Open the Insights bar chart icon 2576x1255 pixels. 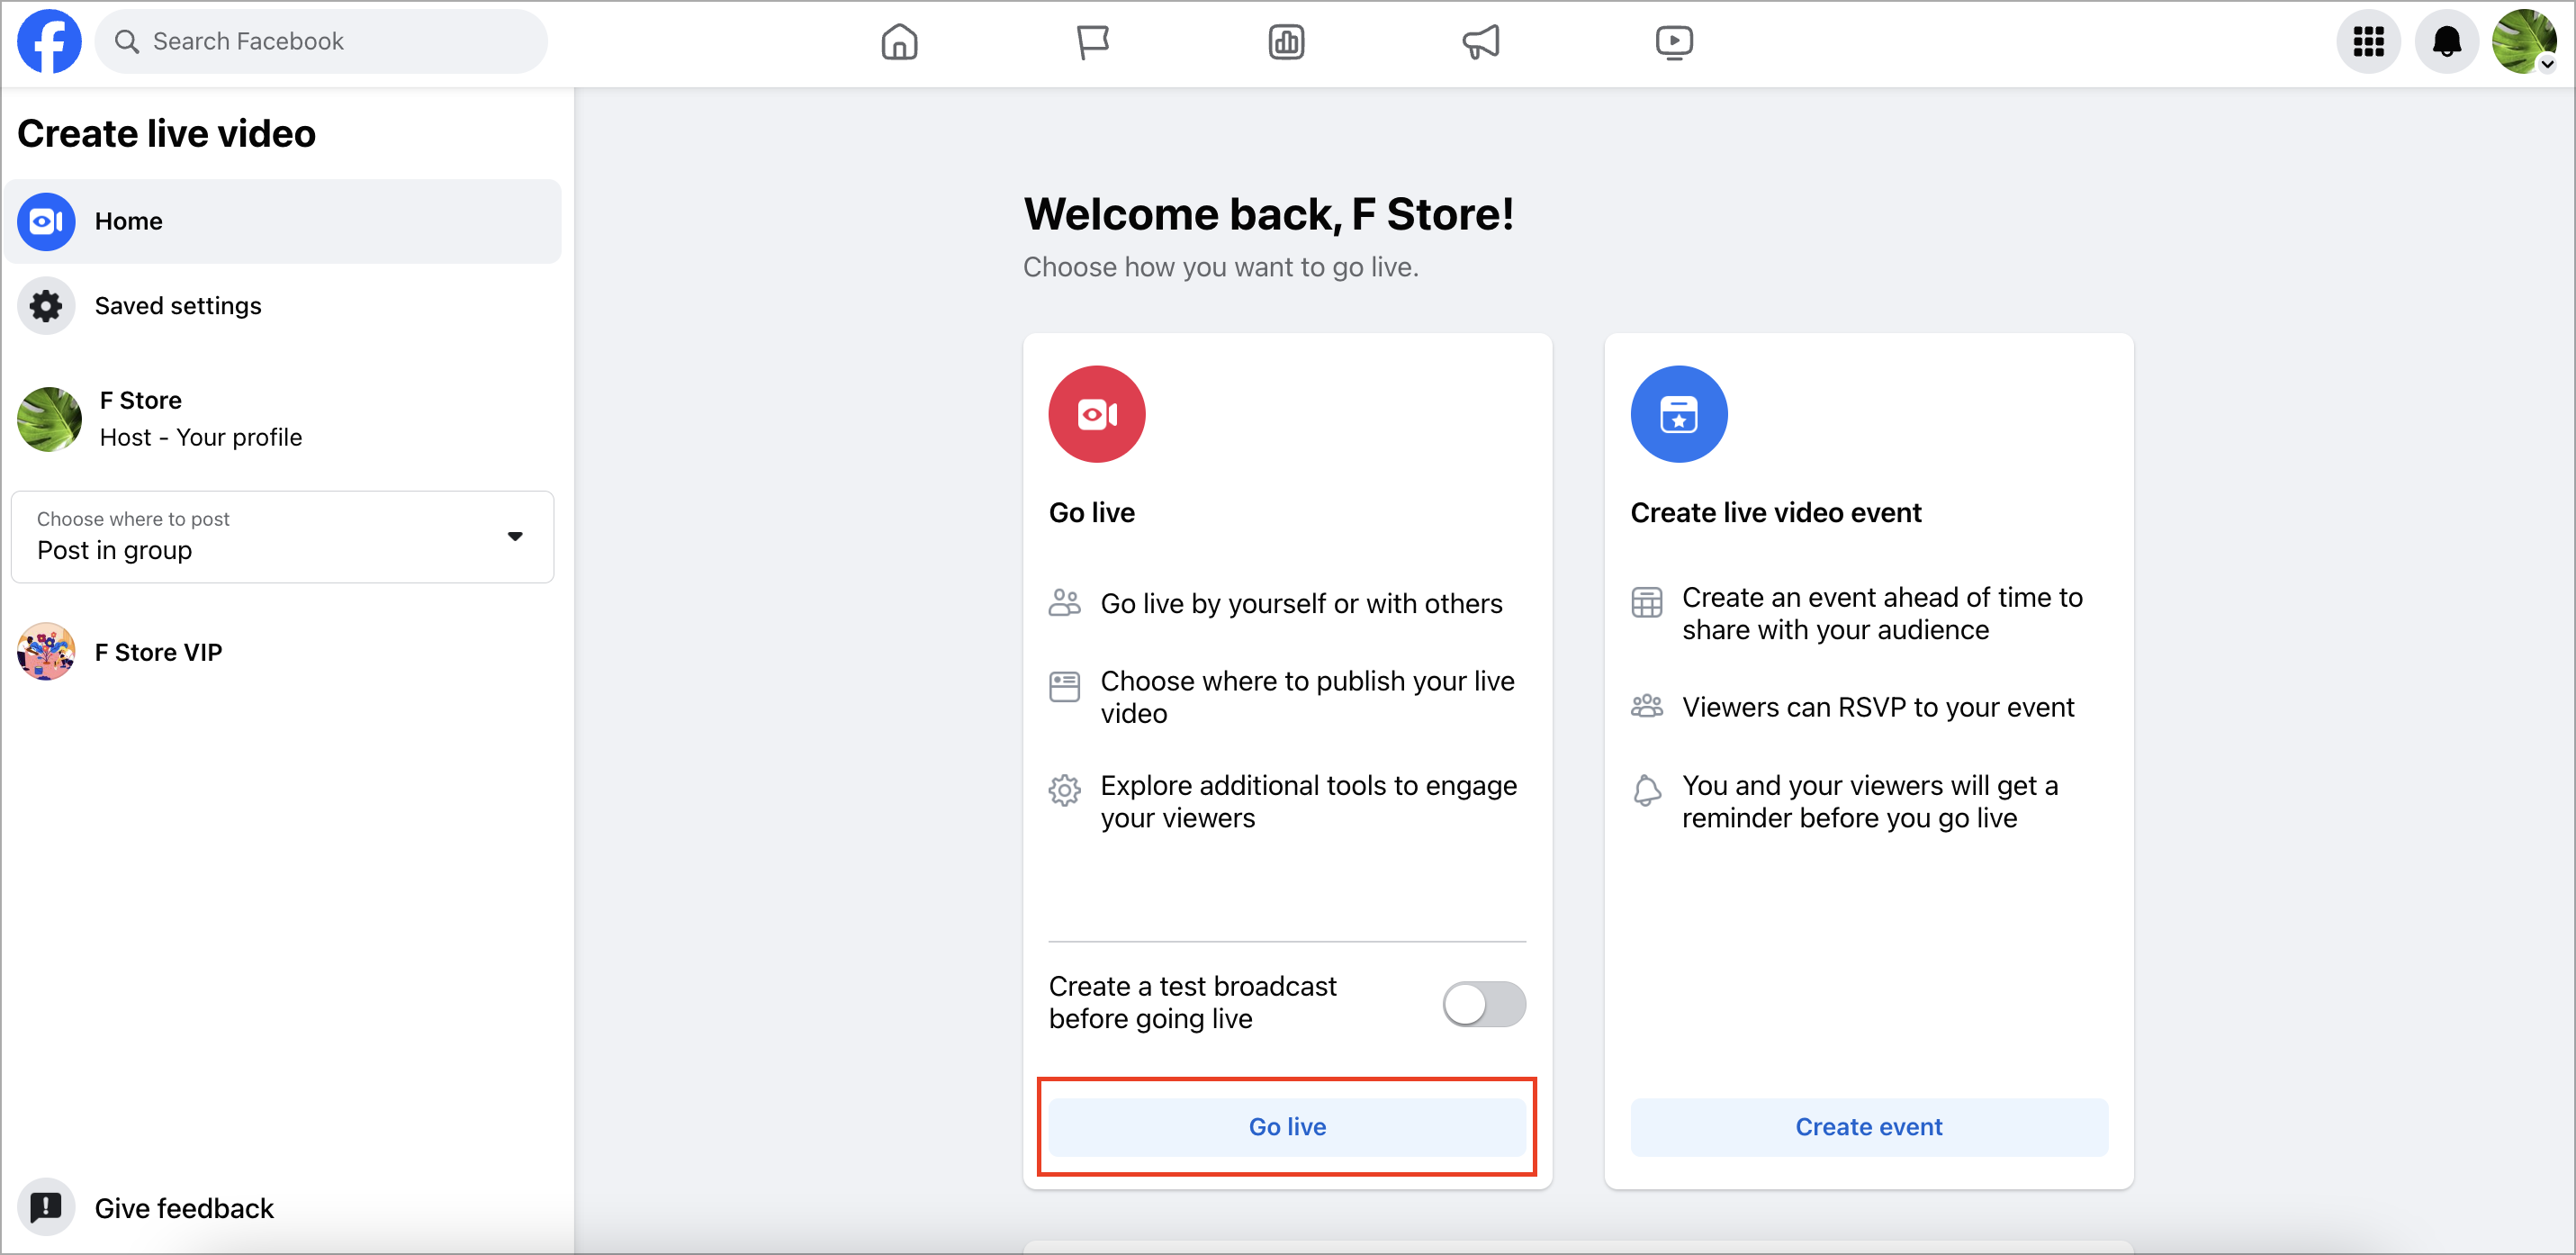pyautogui.click(x=1286, y=42)
